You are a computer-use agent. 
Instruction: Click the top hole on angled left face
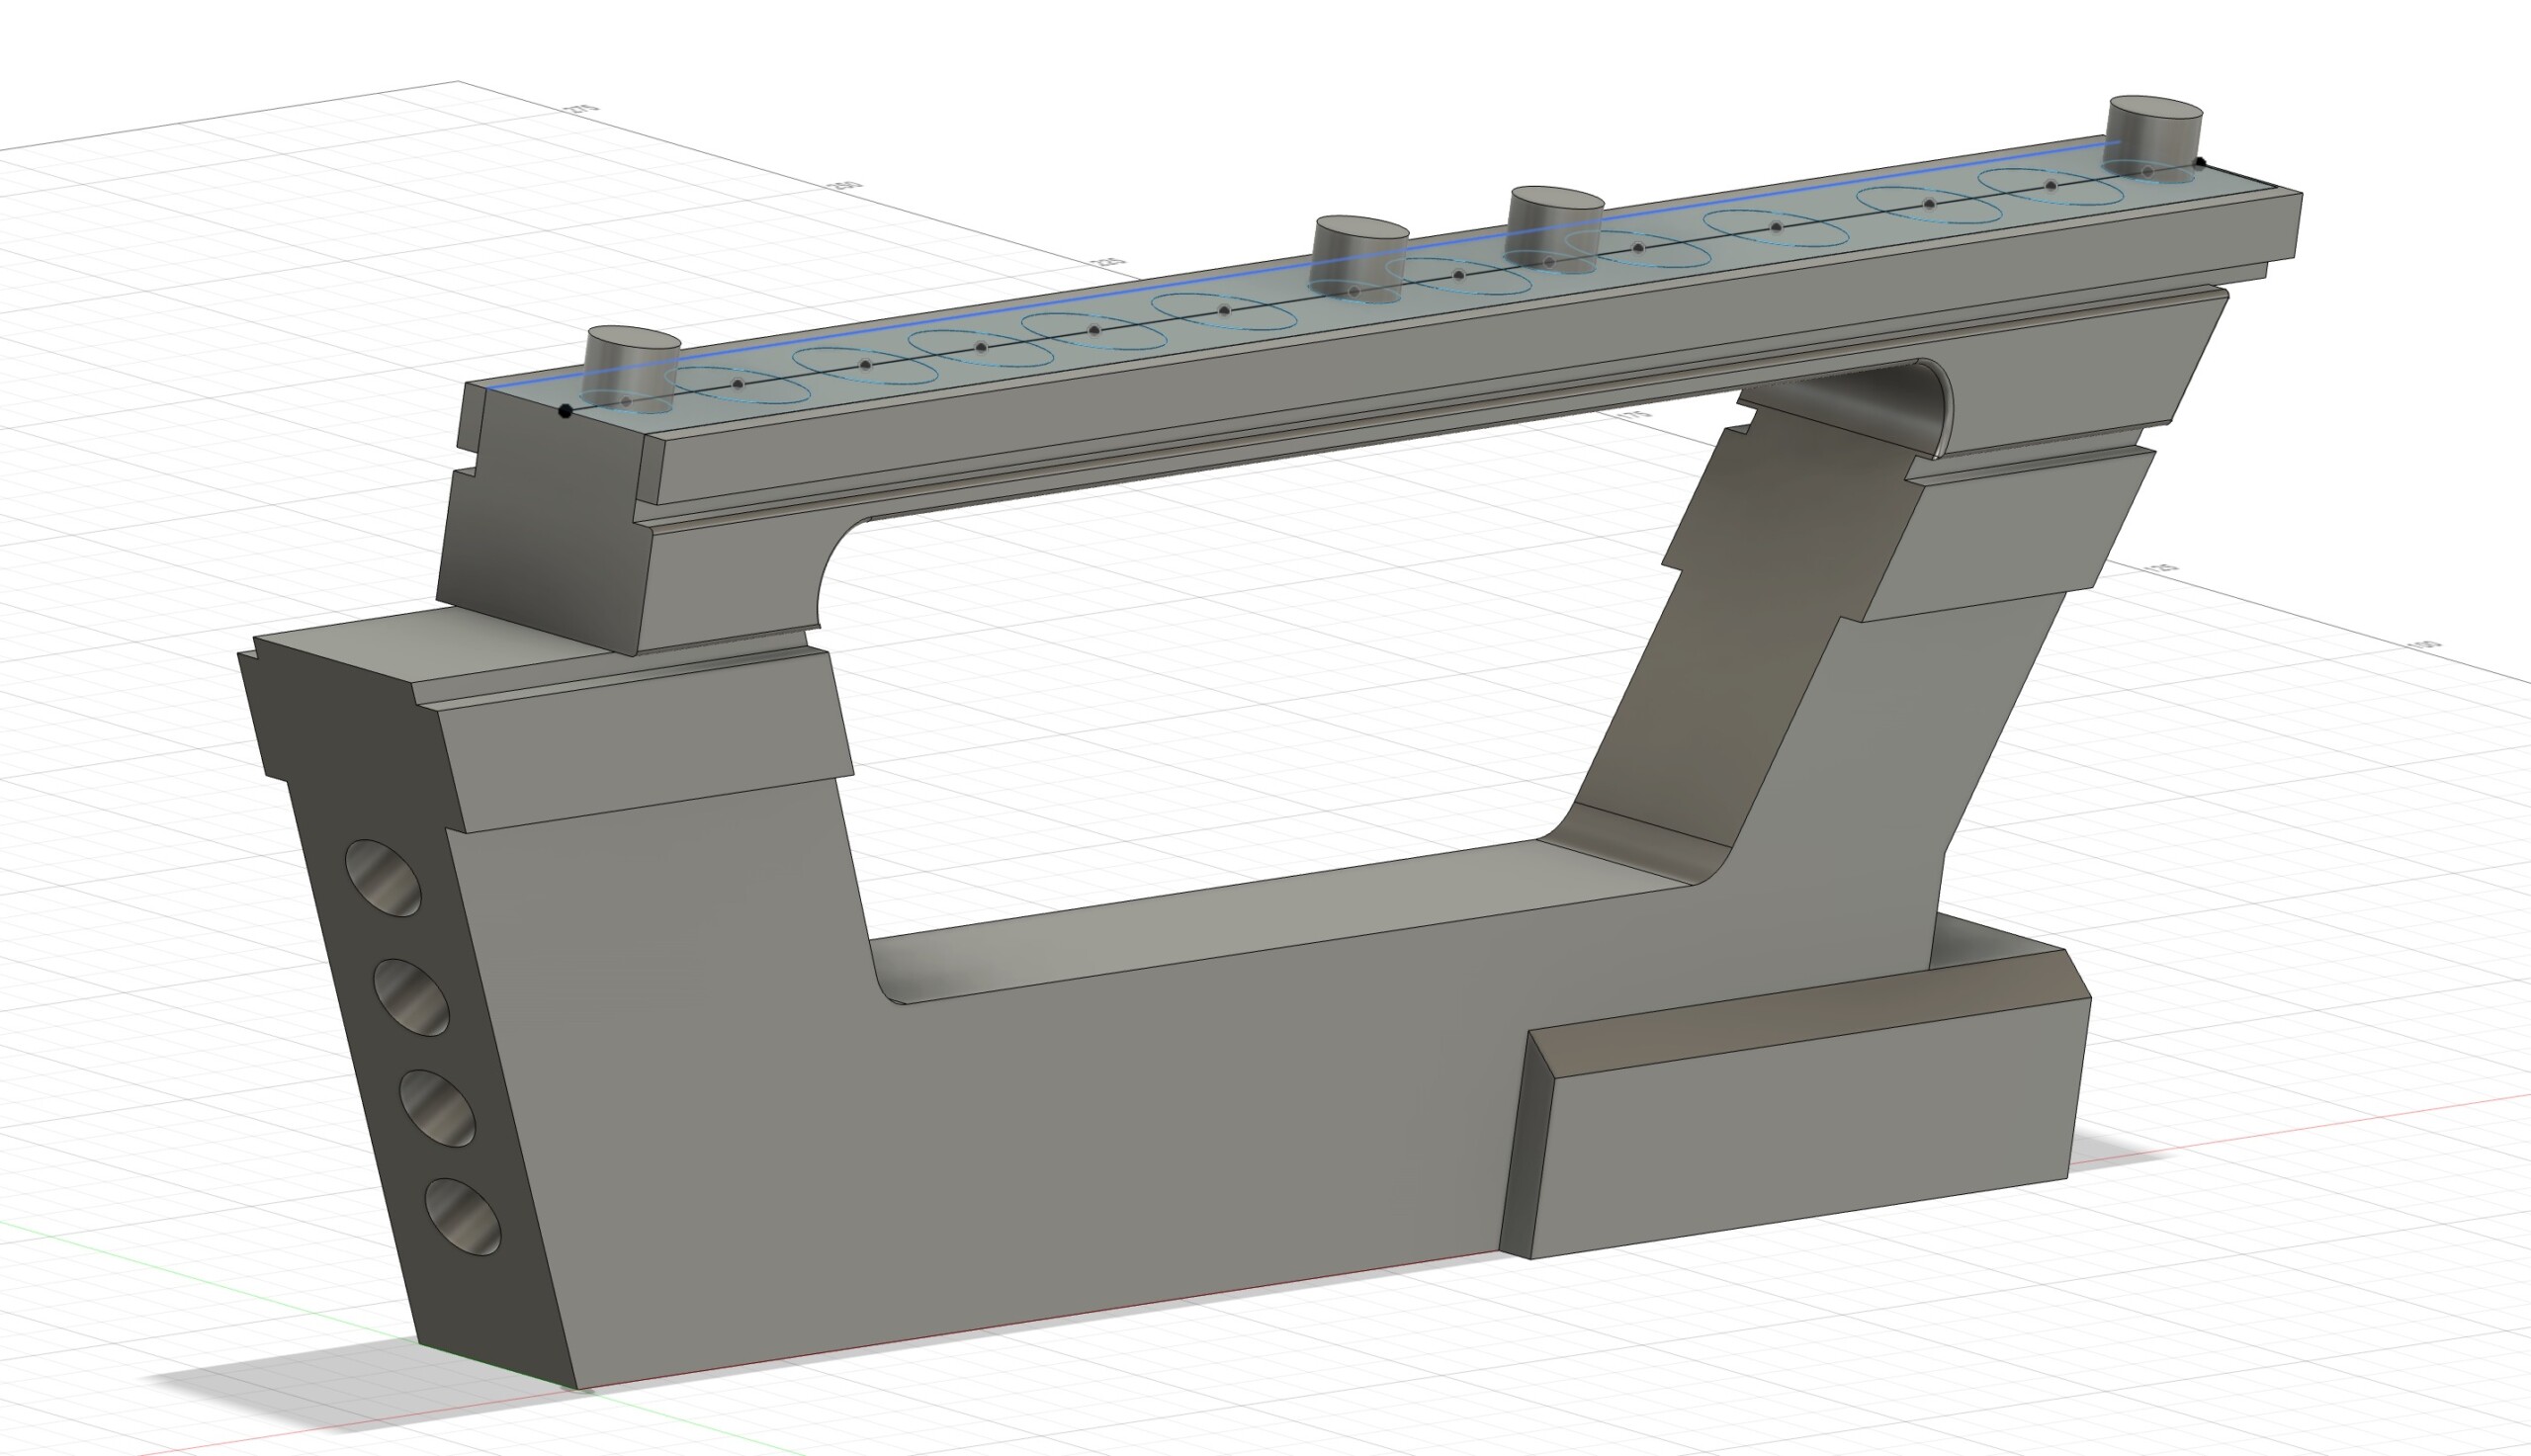pos(383,877)
